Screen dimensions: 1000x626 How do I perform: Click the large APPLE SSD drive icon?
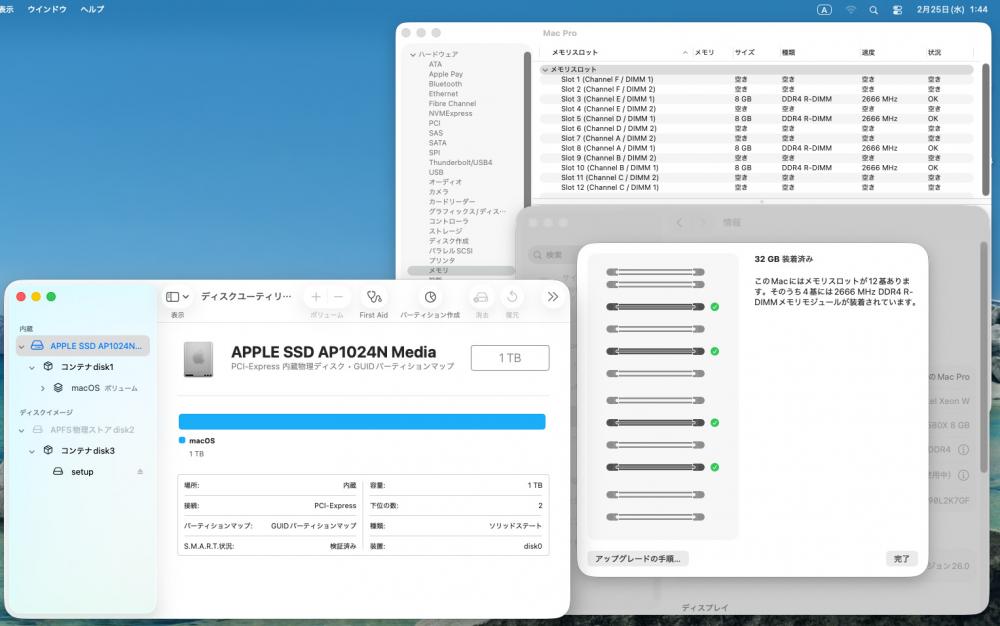198,359
